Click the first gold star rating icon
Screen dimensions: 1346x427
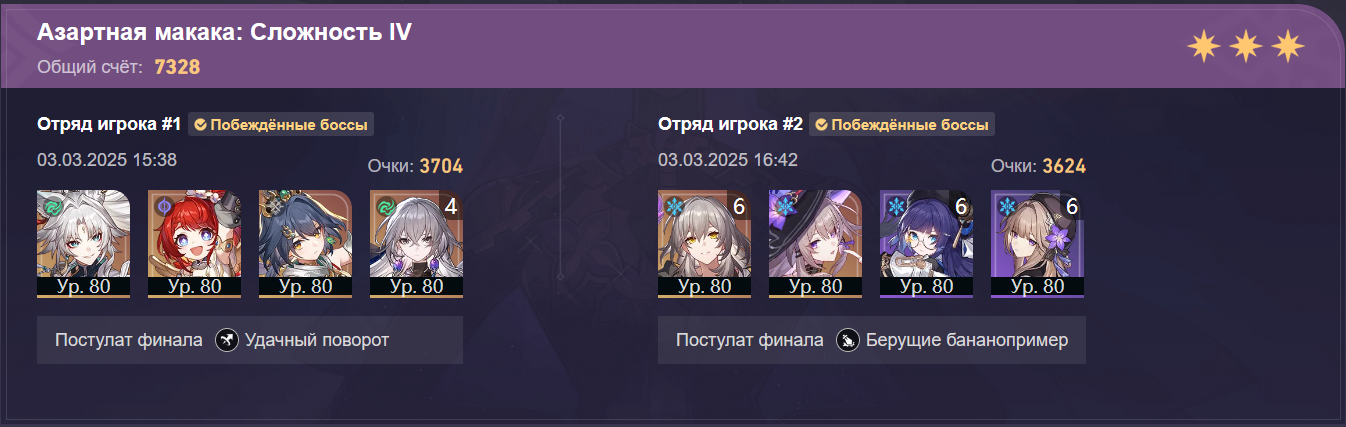(x=1202, y=45)
